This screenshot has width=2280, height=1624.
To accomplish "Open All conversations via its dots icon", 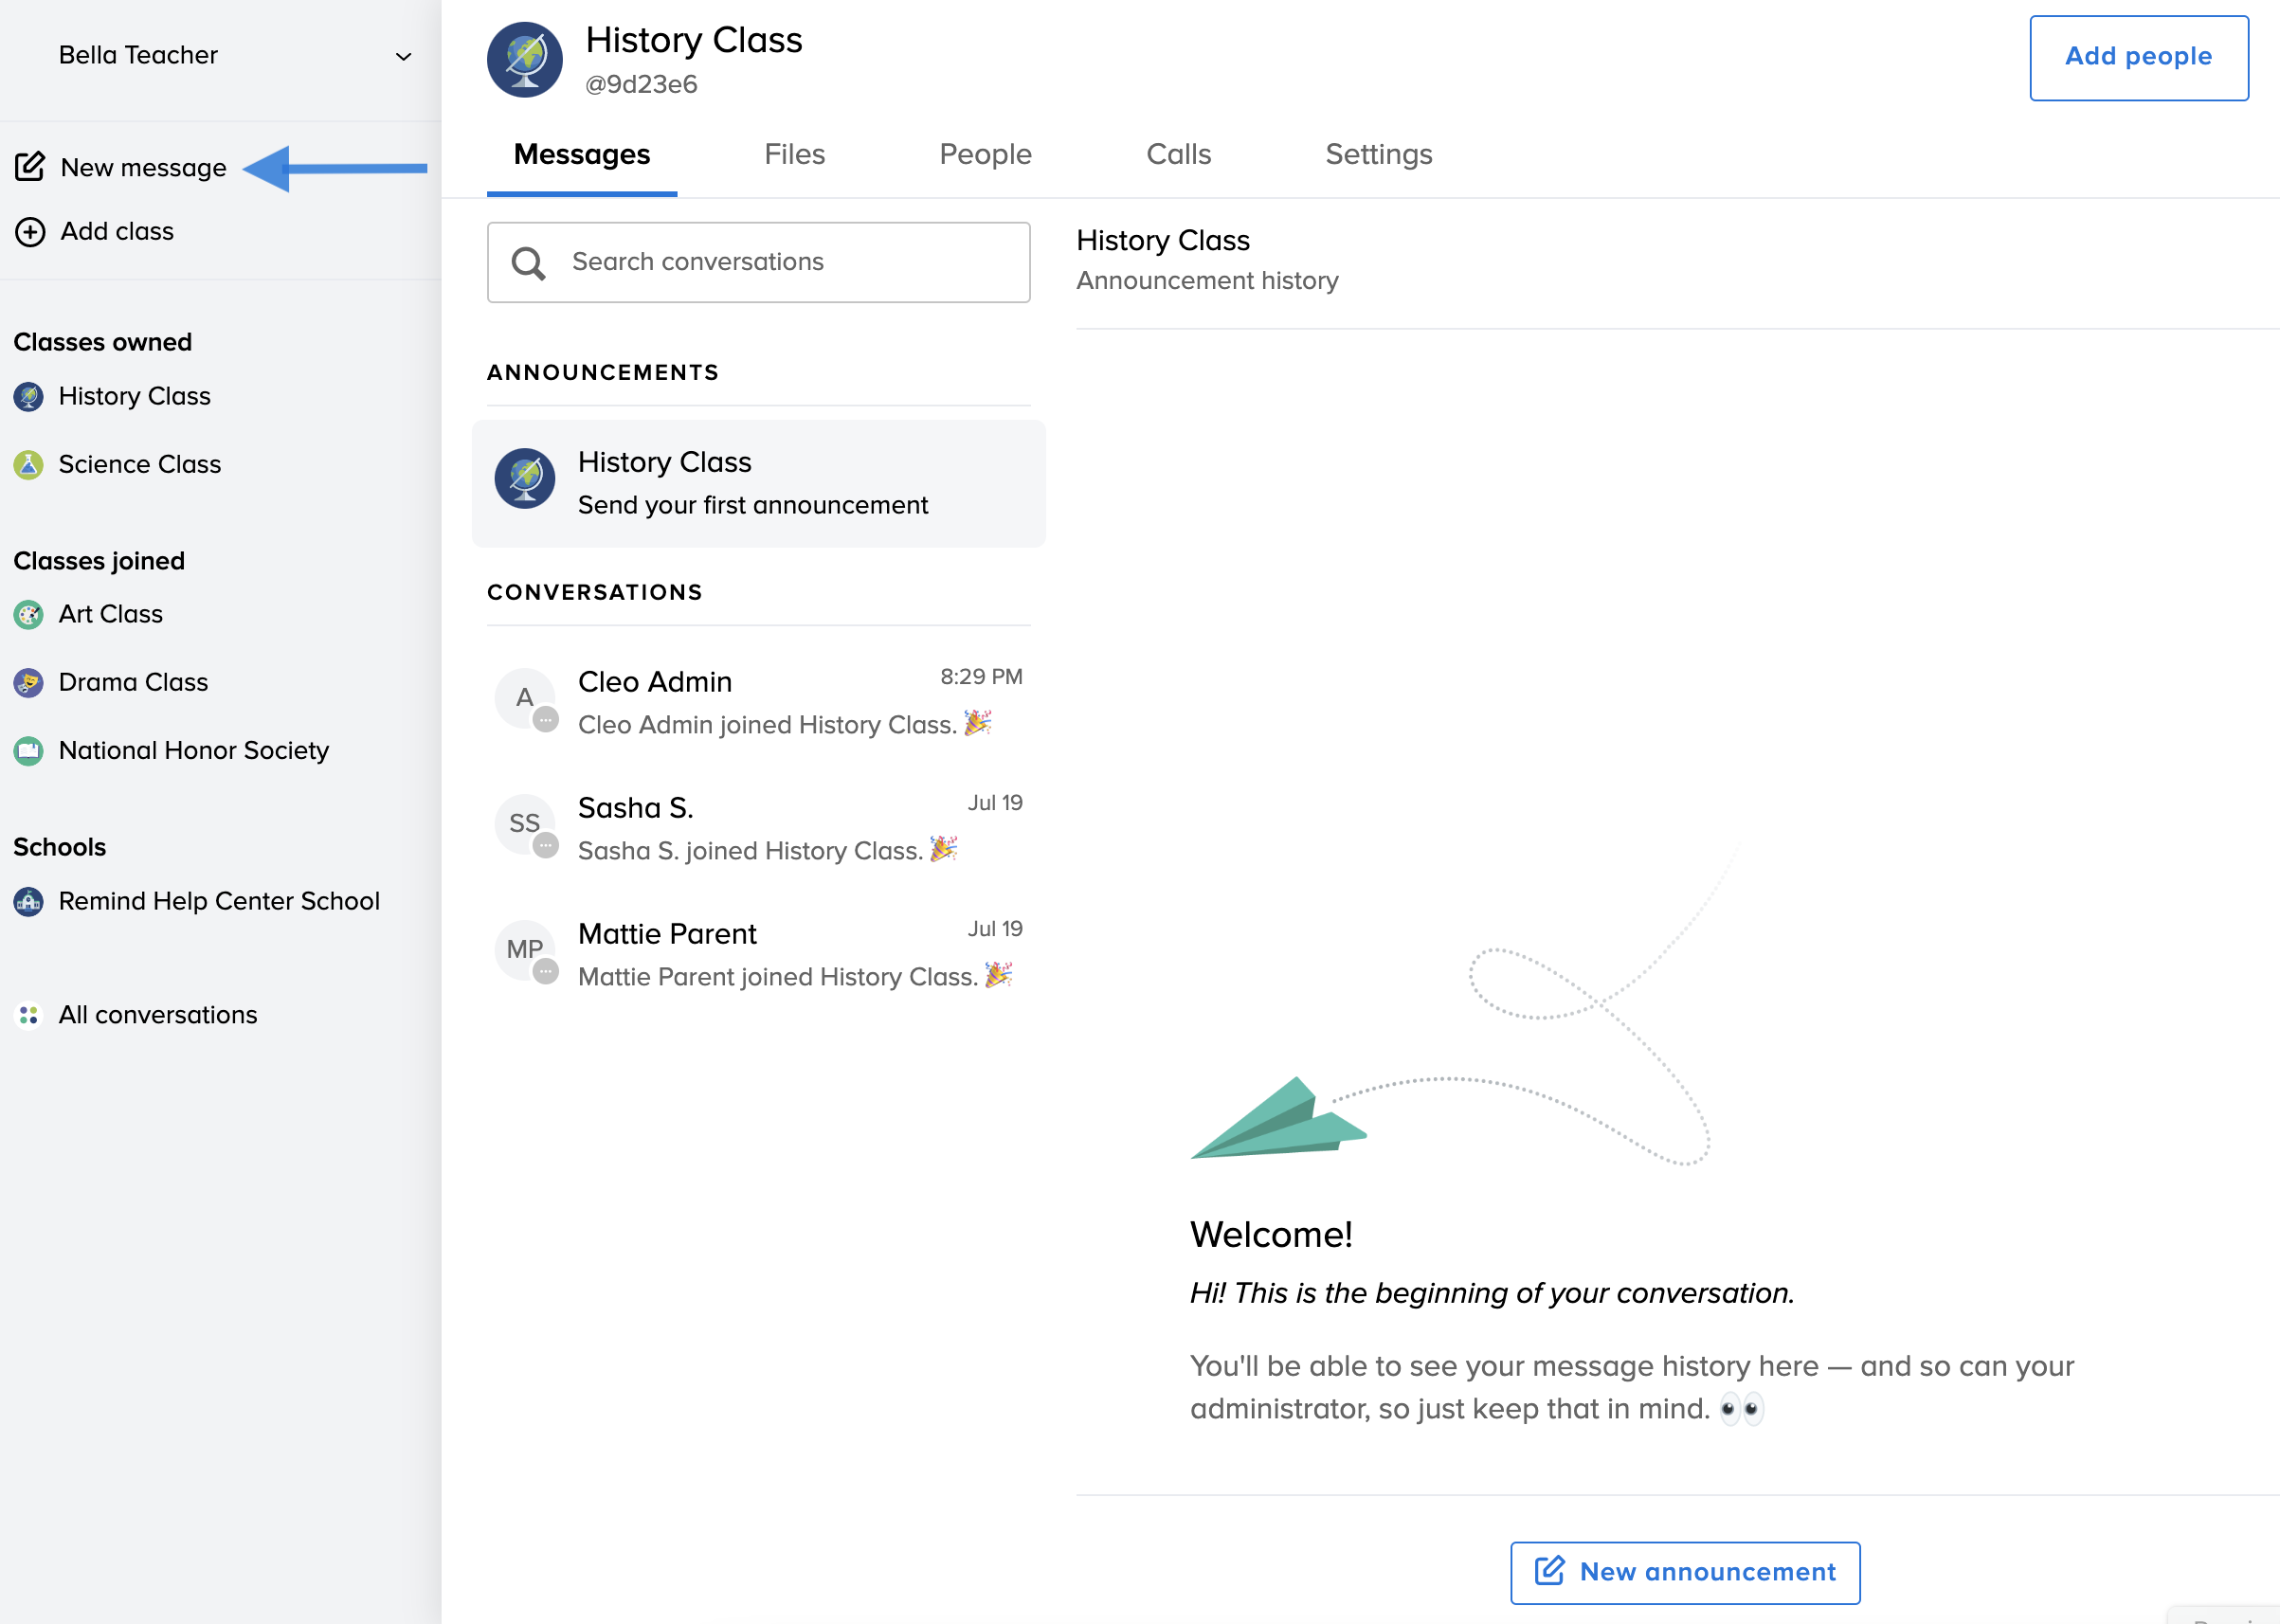I will click(x=28, y=1015).
